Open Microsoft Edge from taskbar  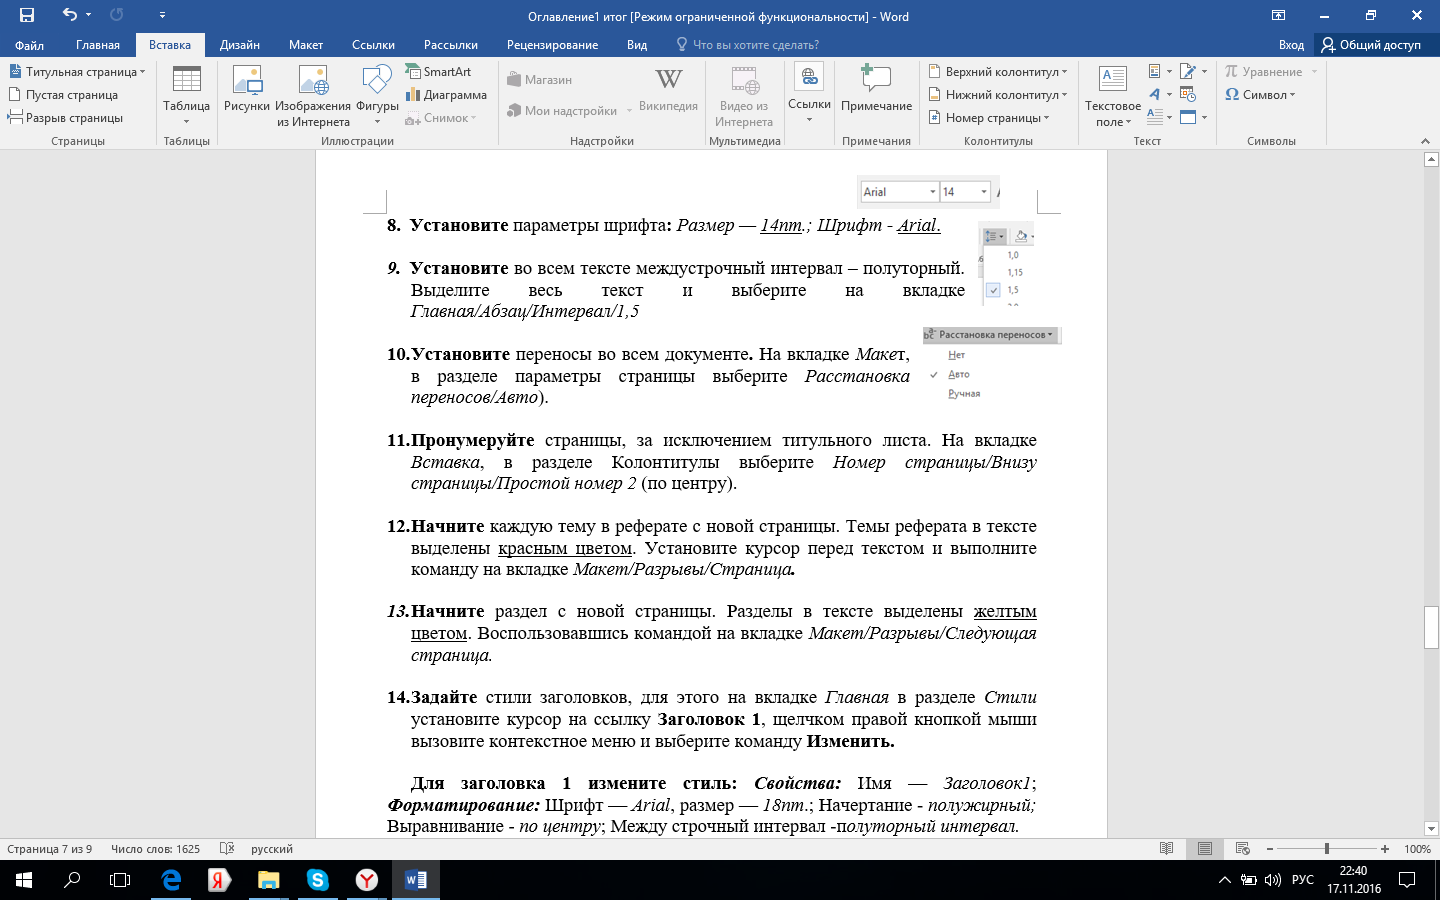pyautogui.click(x=171, y=880)
